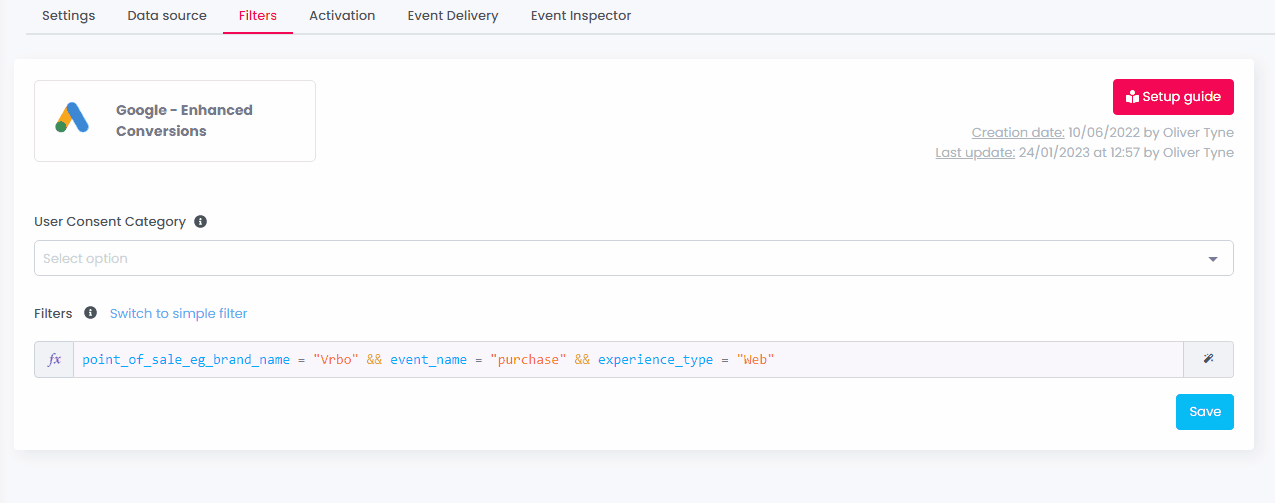Click the Google - Enhanced Conversions title

tap(184, 120)
